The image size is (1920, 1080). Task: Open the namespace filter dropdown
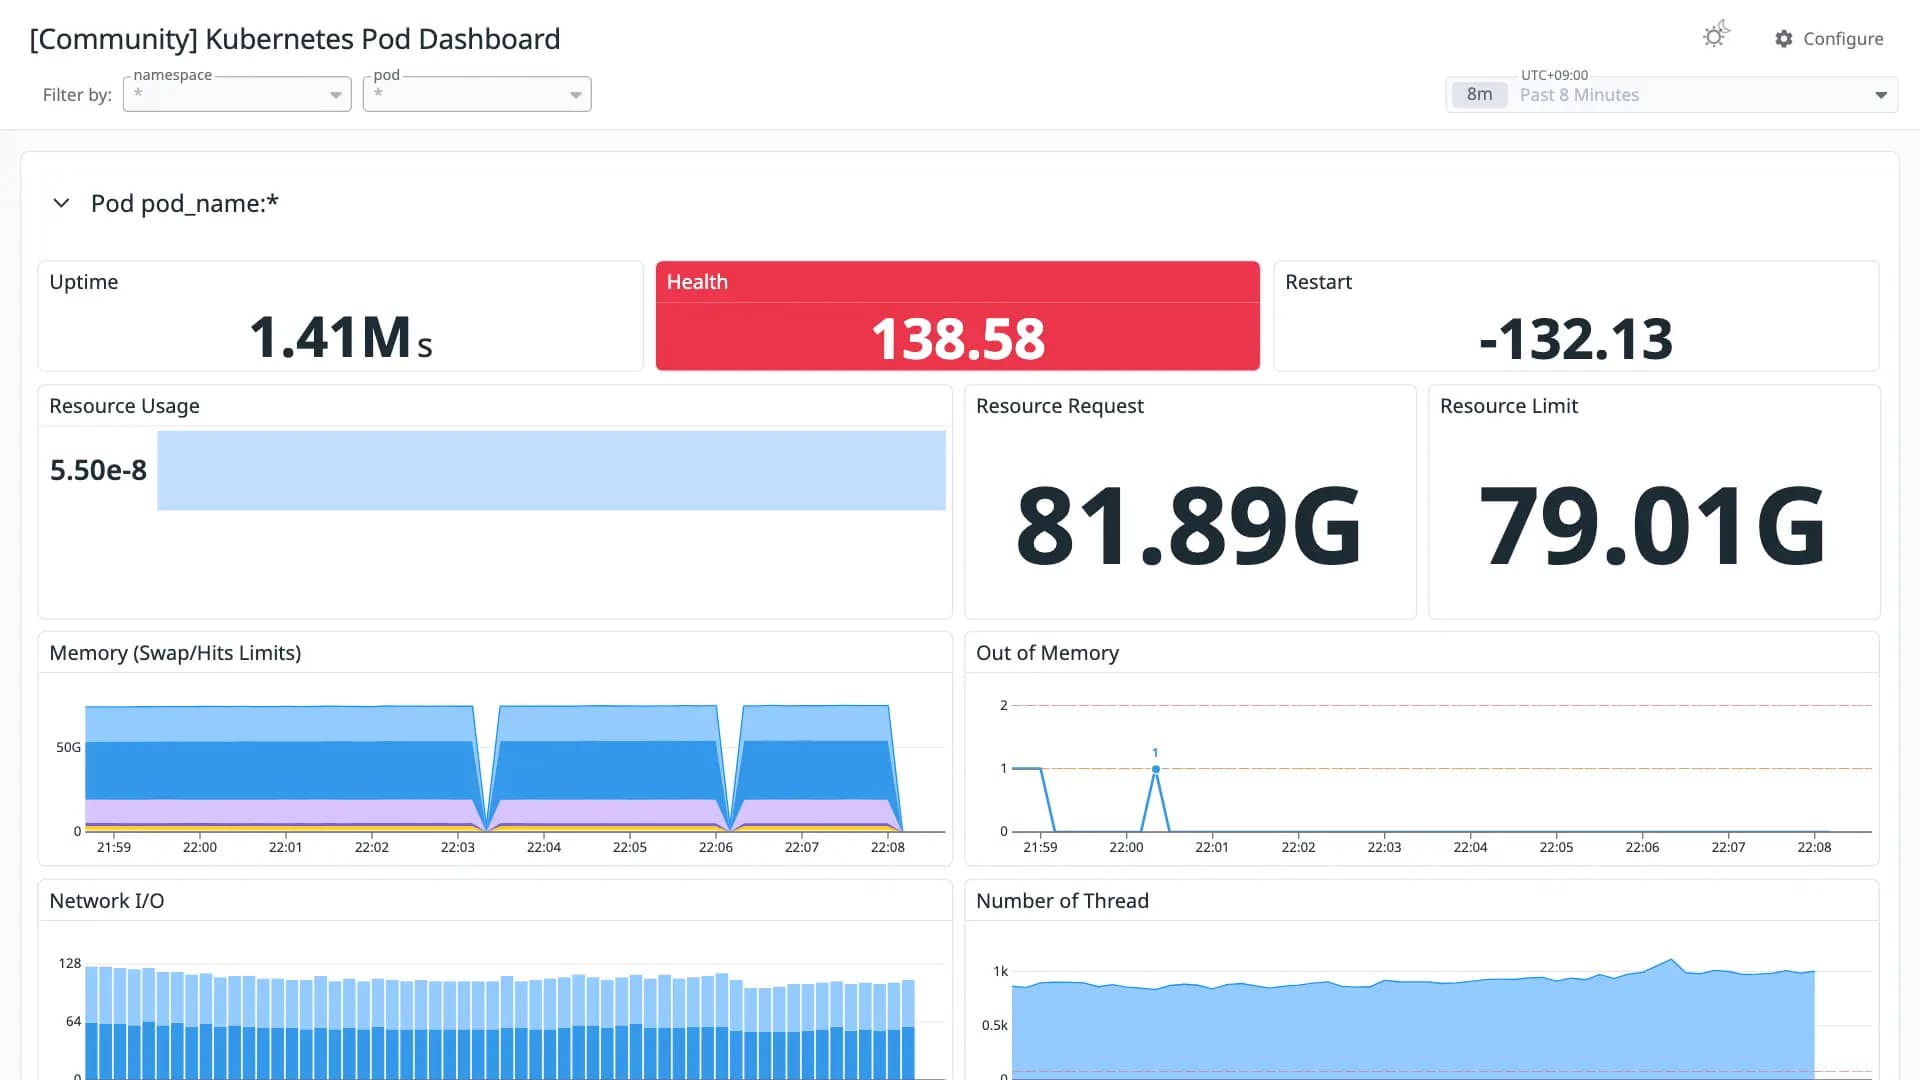pyautogui.click(x=237, y=94)
